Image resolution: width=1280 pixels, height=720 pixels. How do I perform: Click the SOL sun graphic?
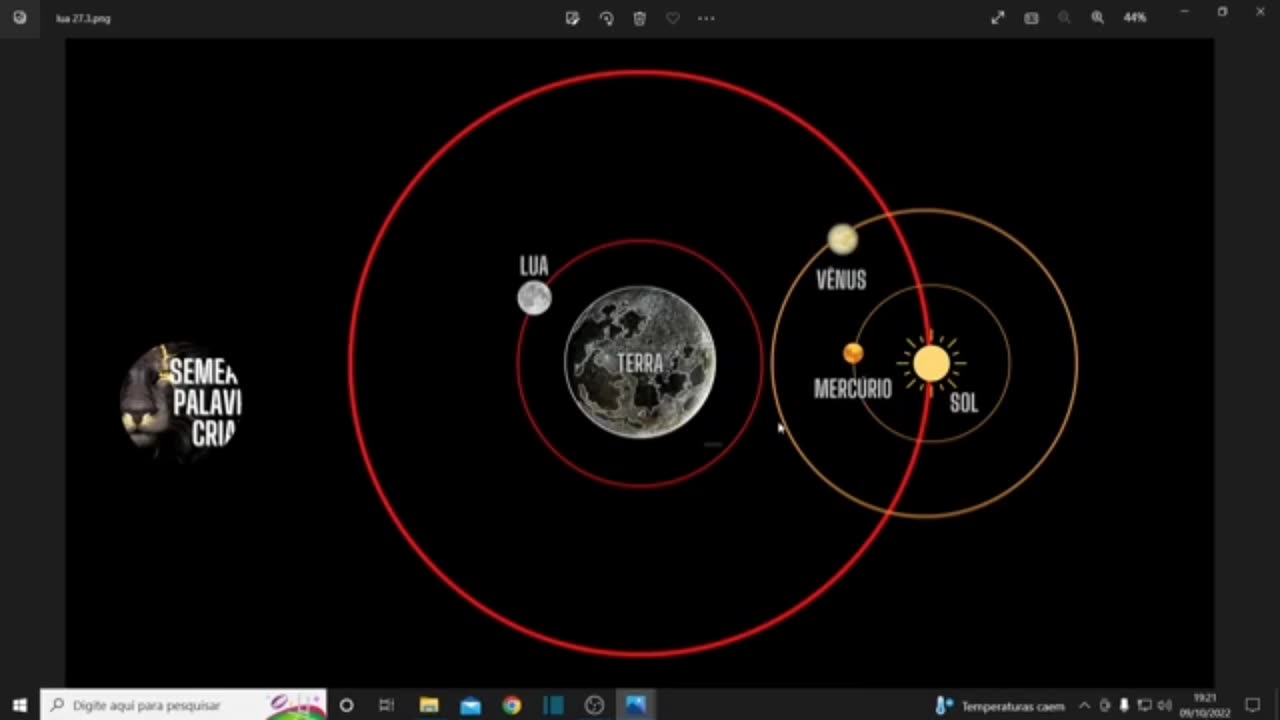click(931, 363)
